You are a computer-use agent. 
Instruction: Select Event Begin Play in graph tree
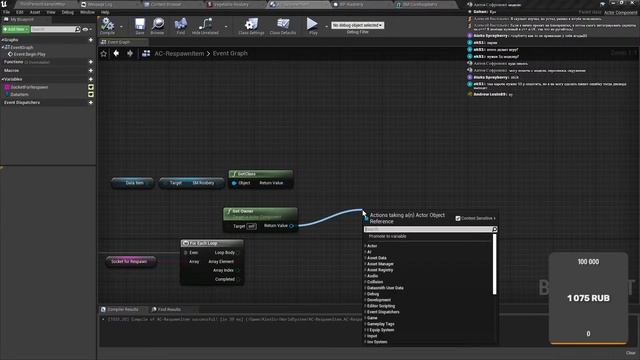click(x=29, y=54)
